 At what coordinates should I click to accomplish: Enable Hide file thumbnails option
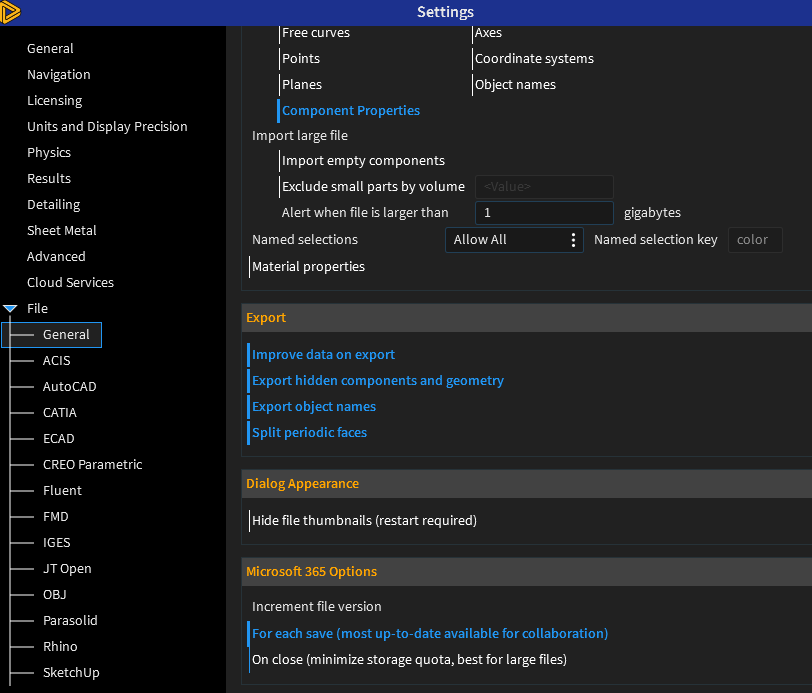(x=364, y=521)
